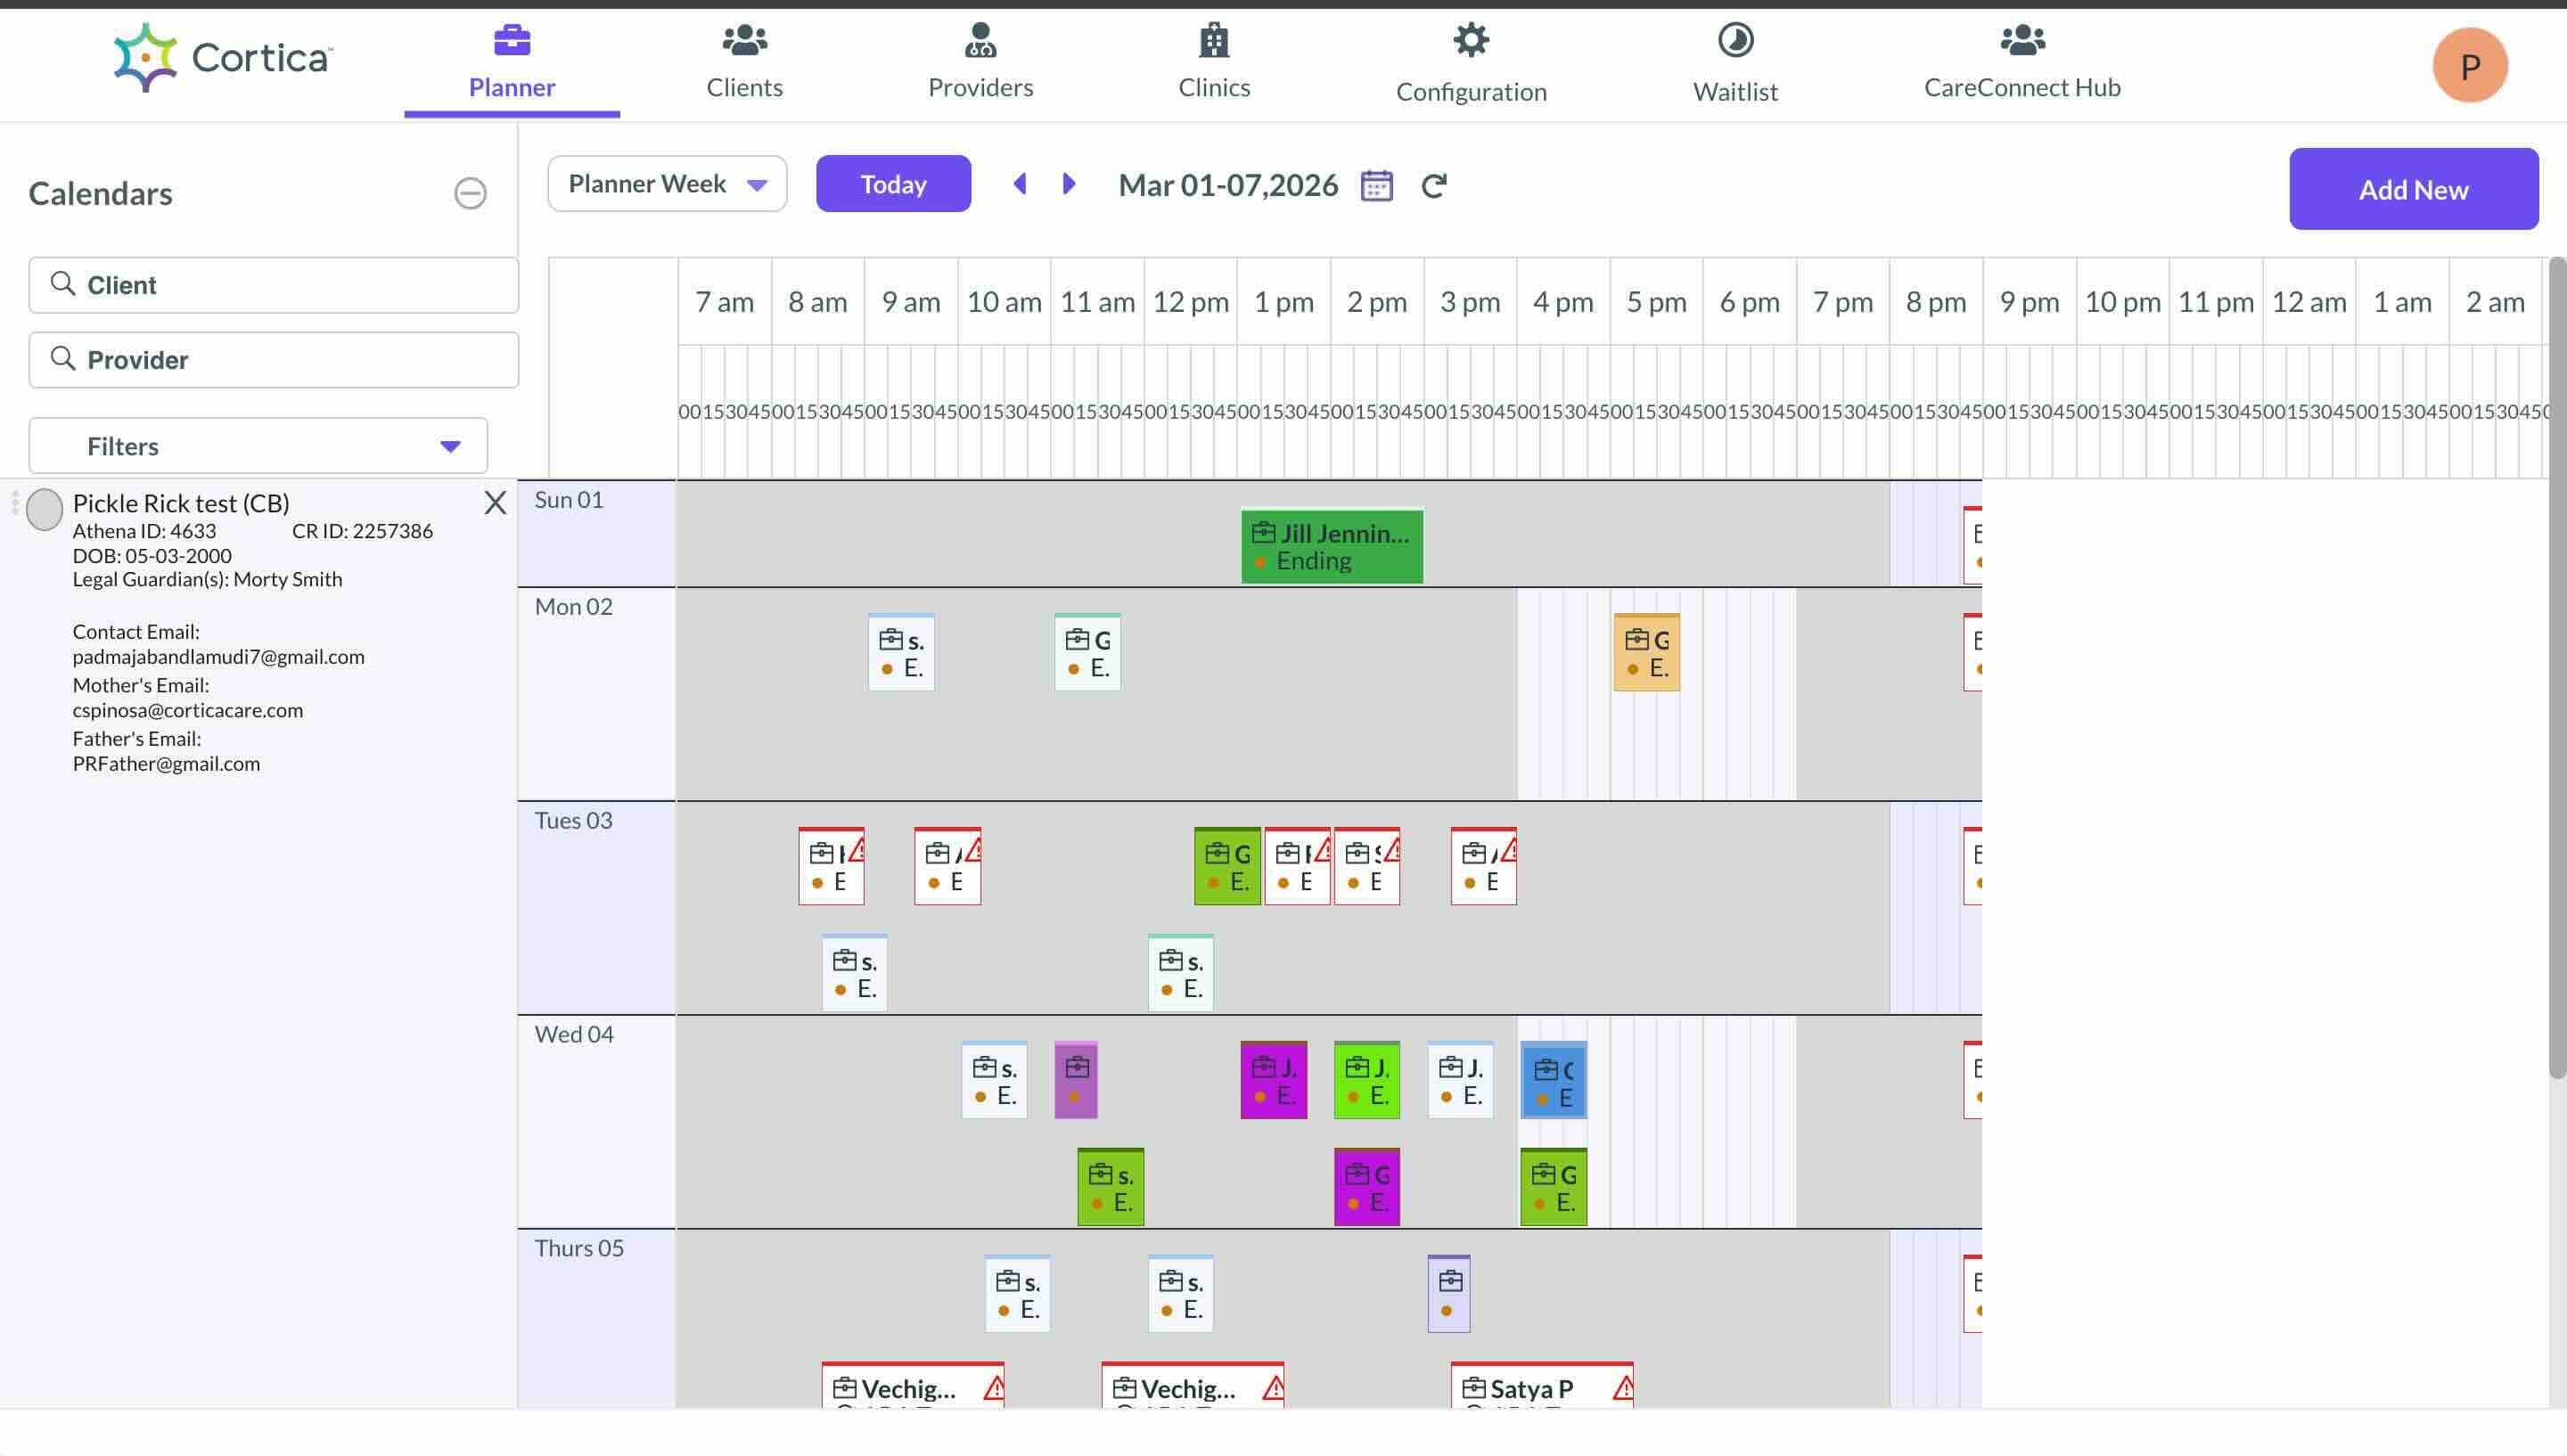The width and height of the screenshot is (2567, 1456).
Task: Open Tuesday 12 pm S. appointment in second row
Action: 1180,973
